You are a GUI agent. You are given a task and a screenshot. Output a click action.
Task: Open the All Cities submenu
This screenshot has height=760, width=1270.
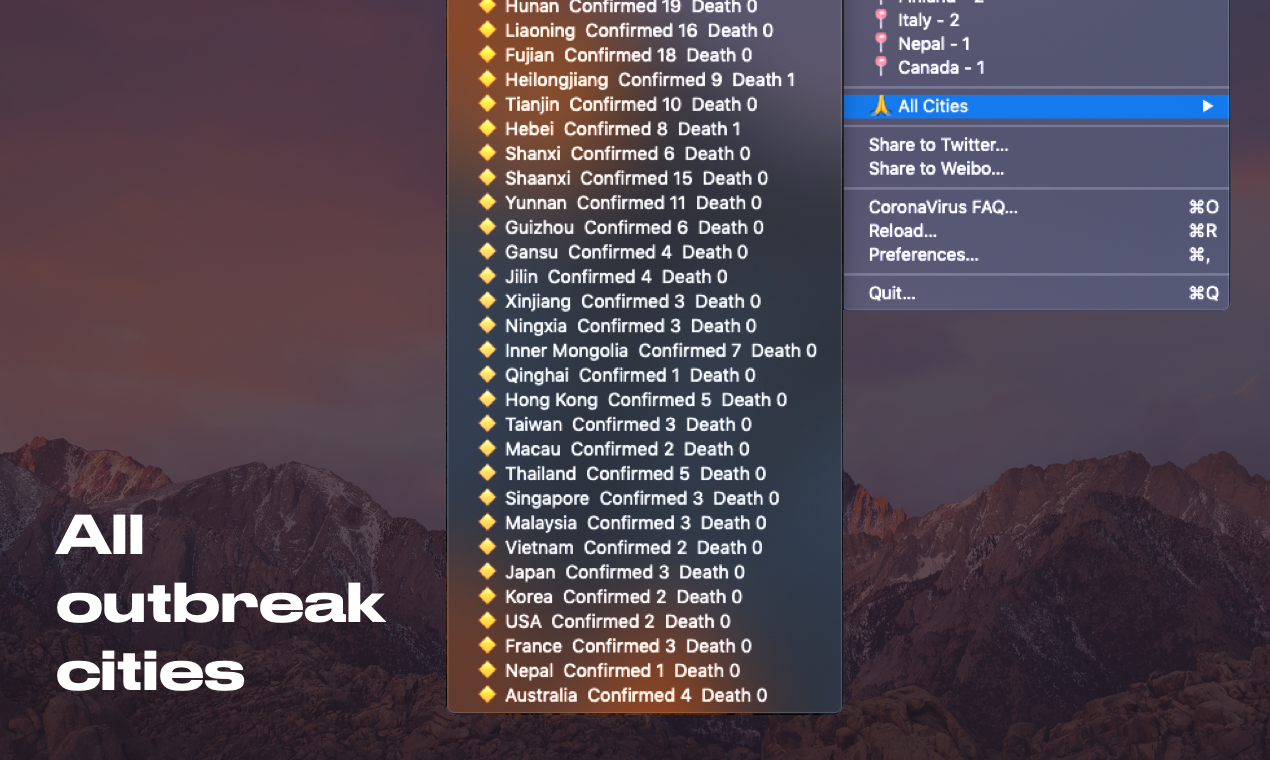[x=1036, y=106]
